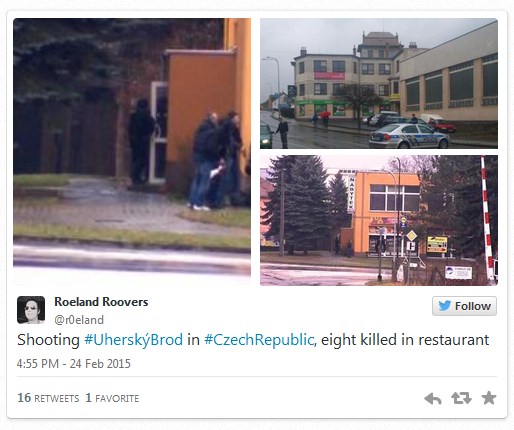Click the tweet text mentioning eight killed
The image size is (514, 430).
tap(253, 340)
